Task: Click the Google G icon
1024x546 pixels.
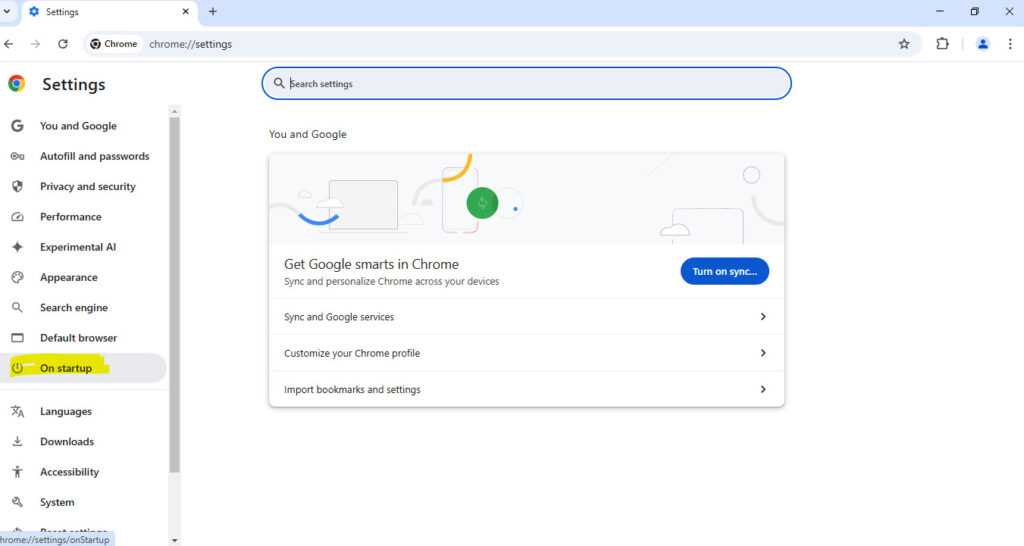Action: (x=18, y=125)
